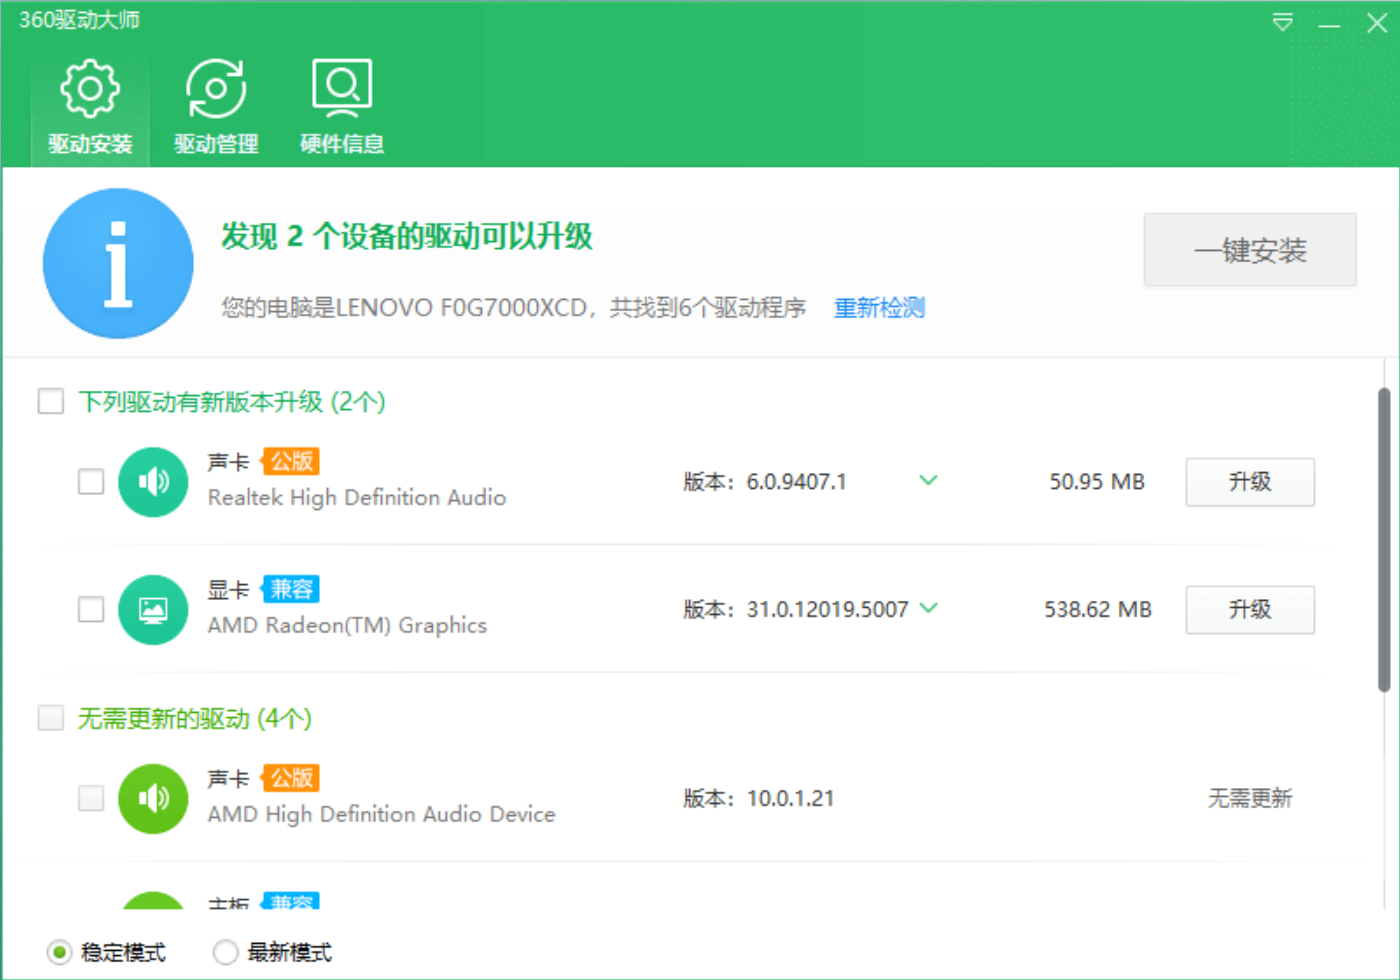Open the title bar dropdown menu icon

point(1283,22)
